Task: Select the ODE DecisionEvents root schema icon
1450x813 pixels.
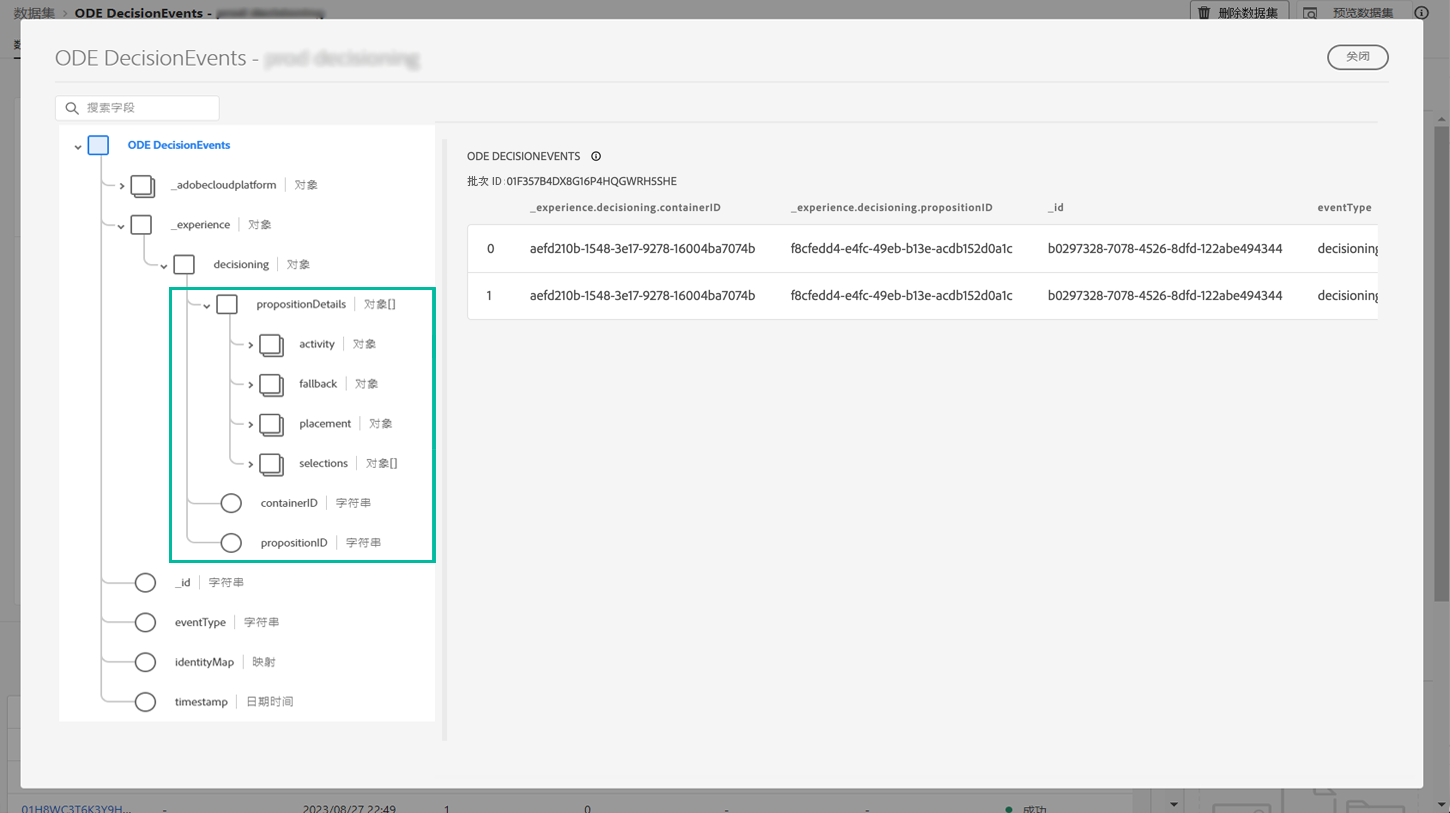Action: pos(98,145)
